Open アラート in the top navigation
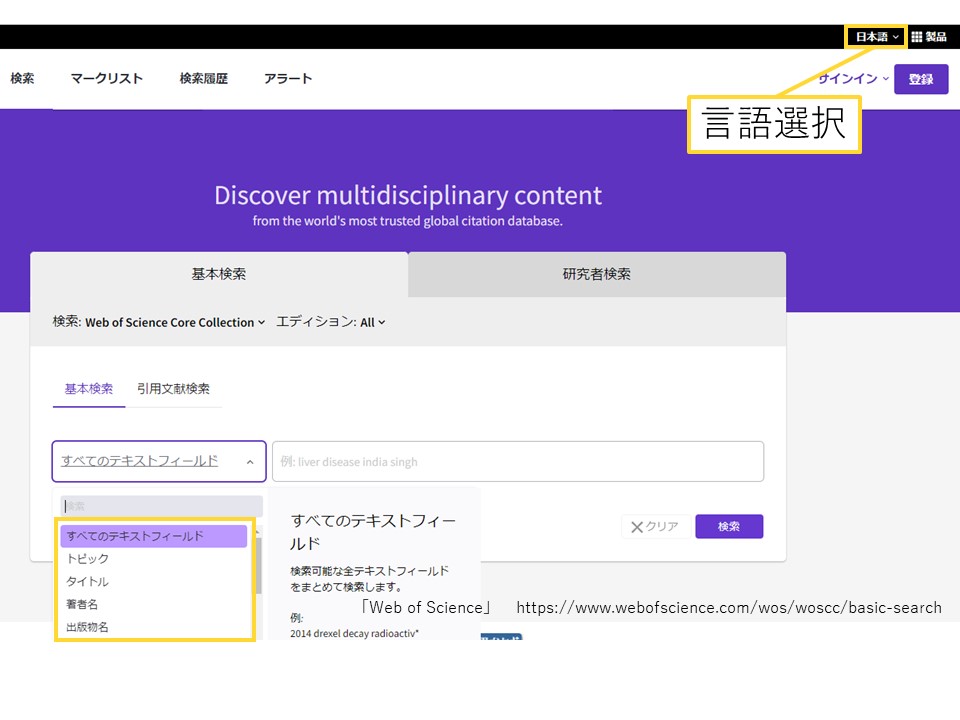The width and height of the screenshot is (960, 720). coord(288,79)
